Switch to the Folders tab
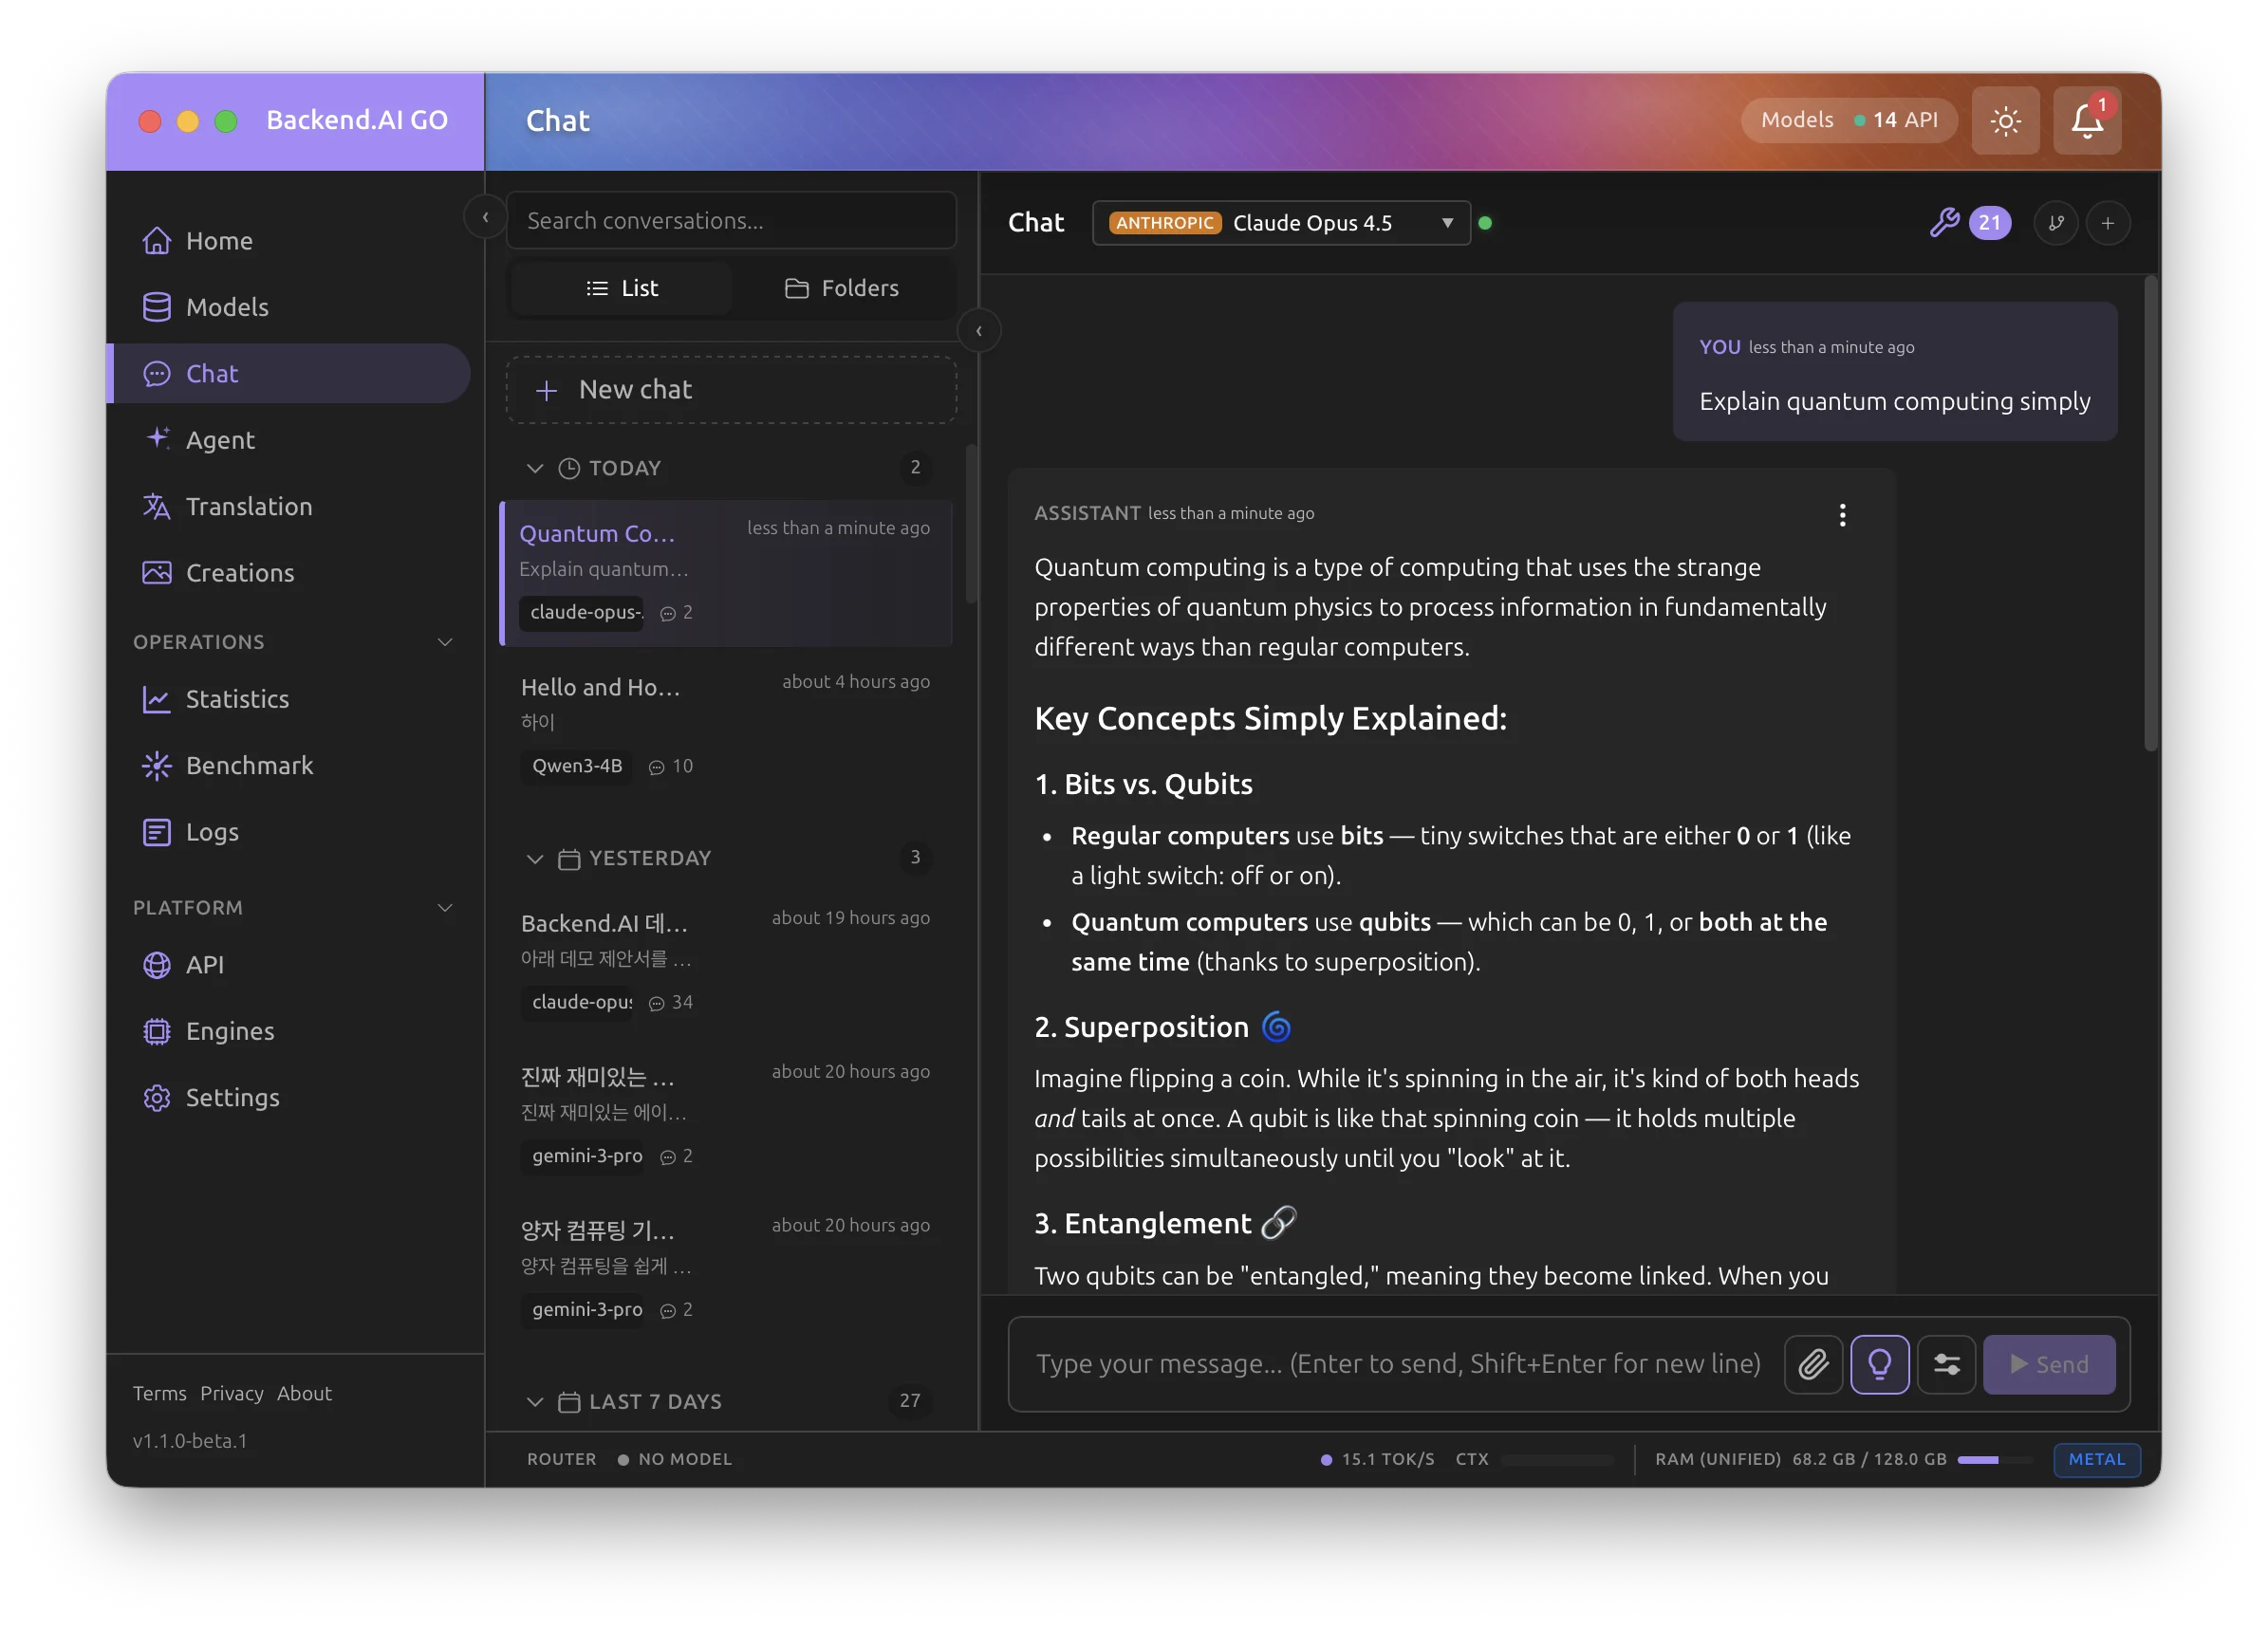 pyautogui.click(x=843, y=288)
